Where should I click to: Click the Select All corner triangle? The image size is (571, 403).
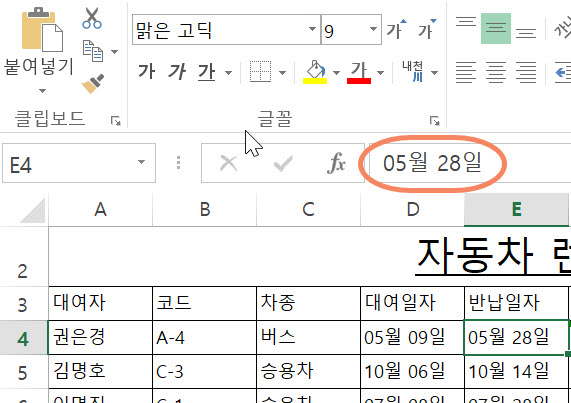point(33,210)
